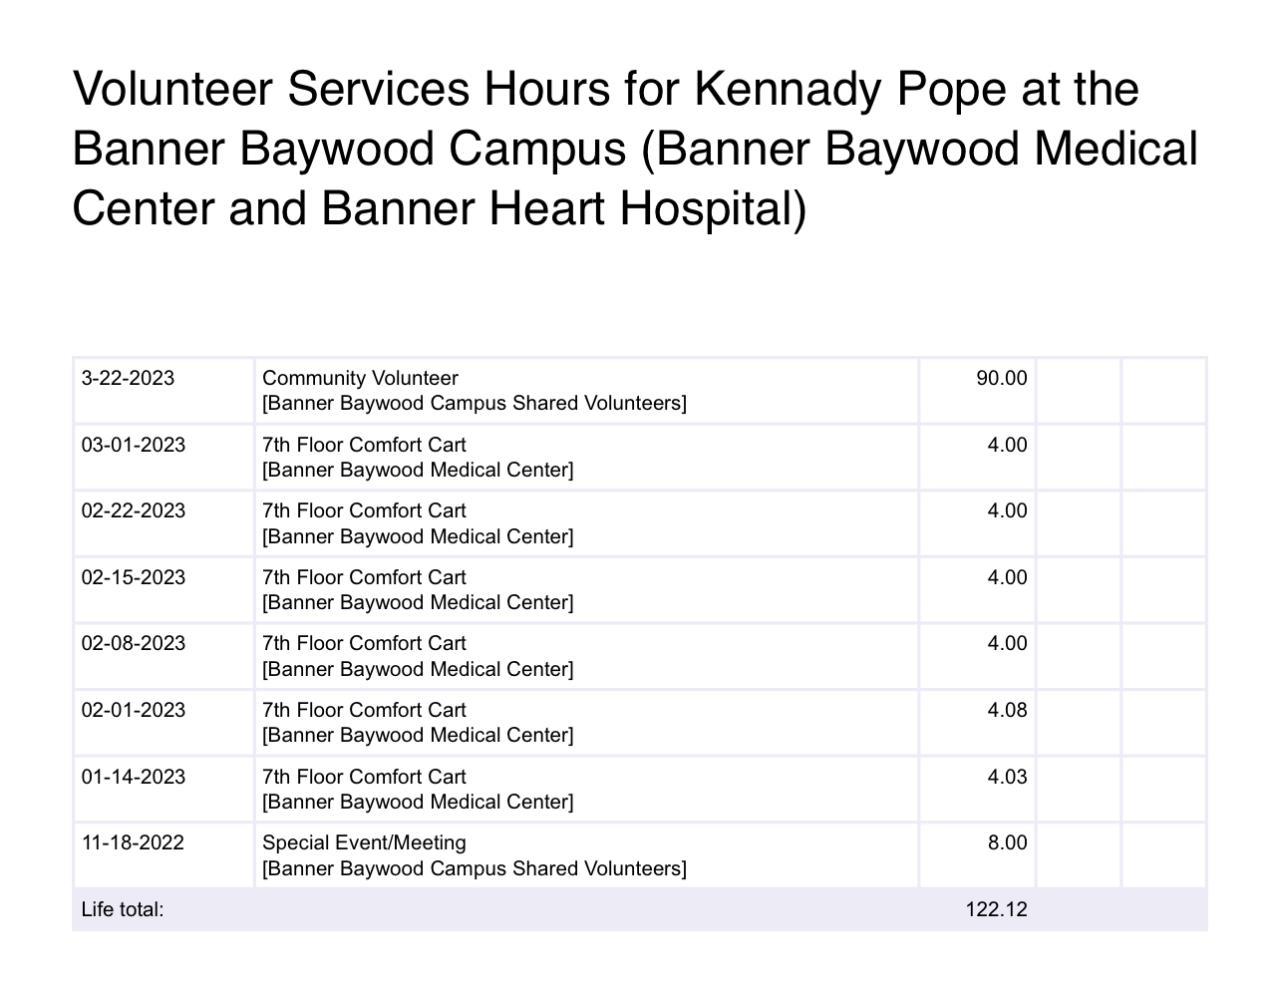Click the document title heading text

click(x=636, y=148)
